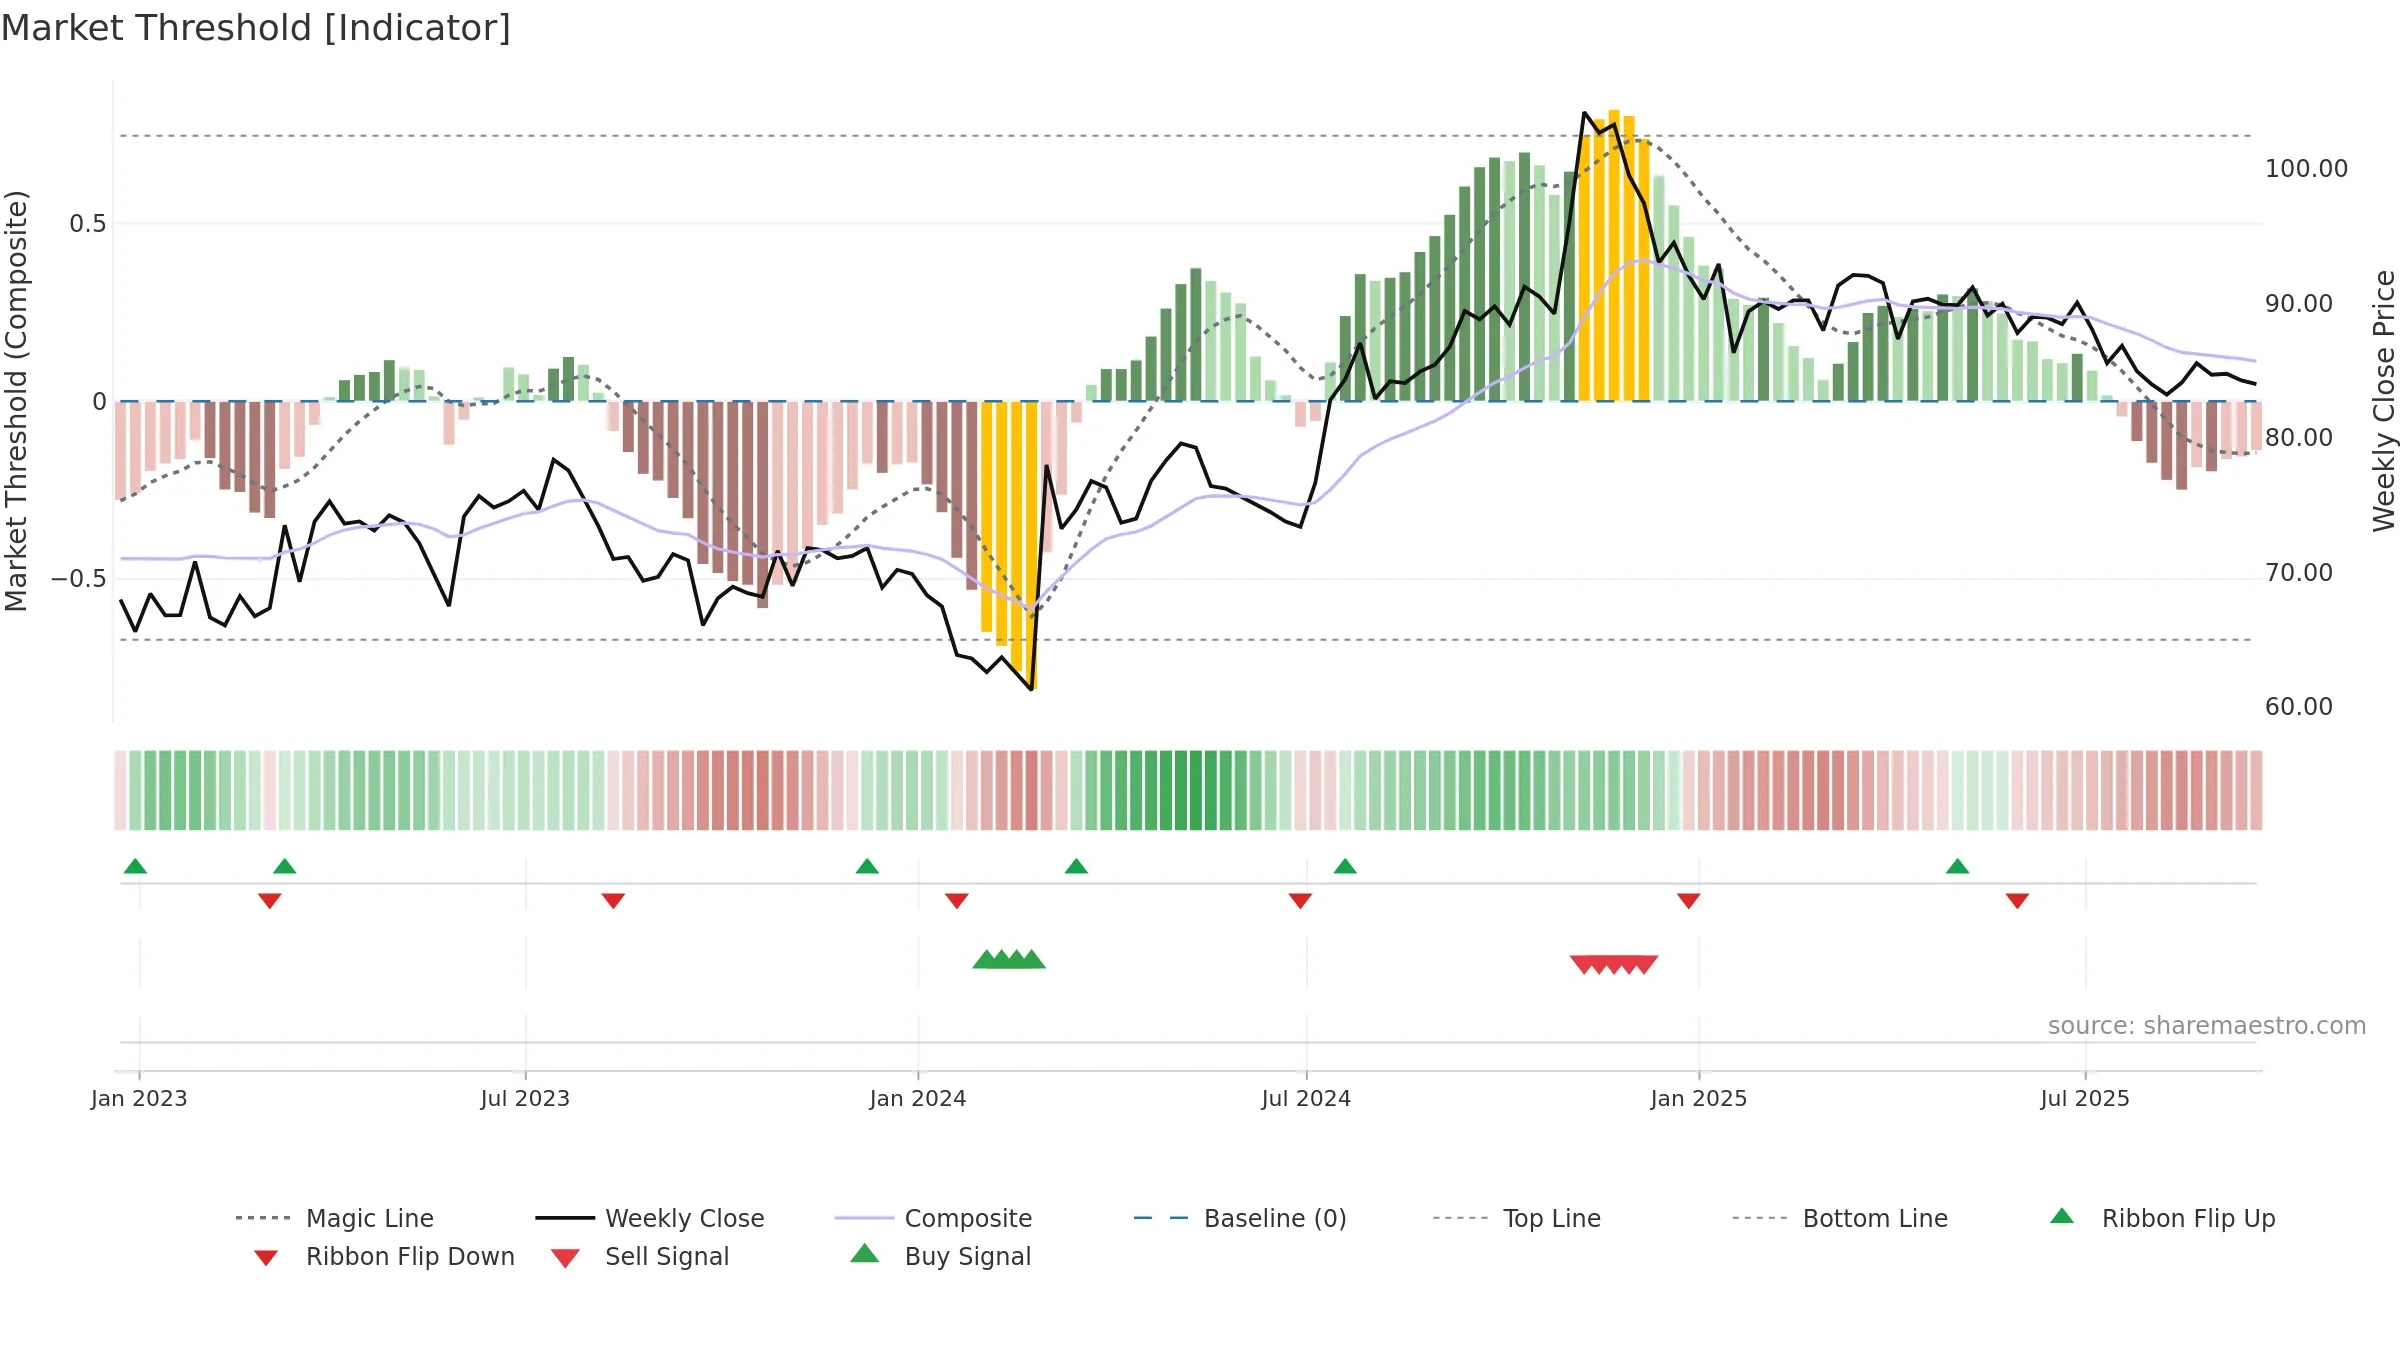The image size is (2400, 1350).
Task: Click the Jul 2023 x-axis label
Action: pyautogui.click(x=525, y=1099)
